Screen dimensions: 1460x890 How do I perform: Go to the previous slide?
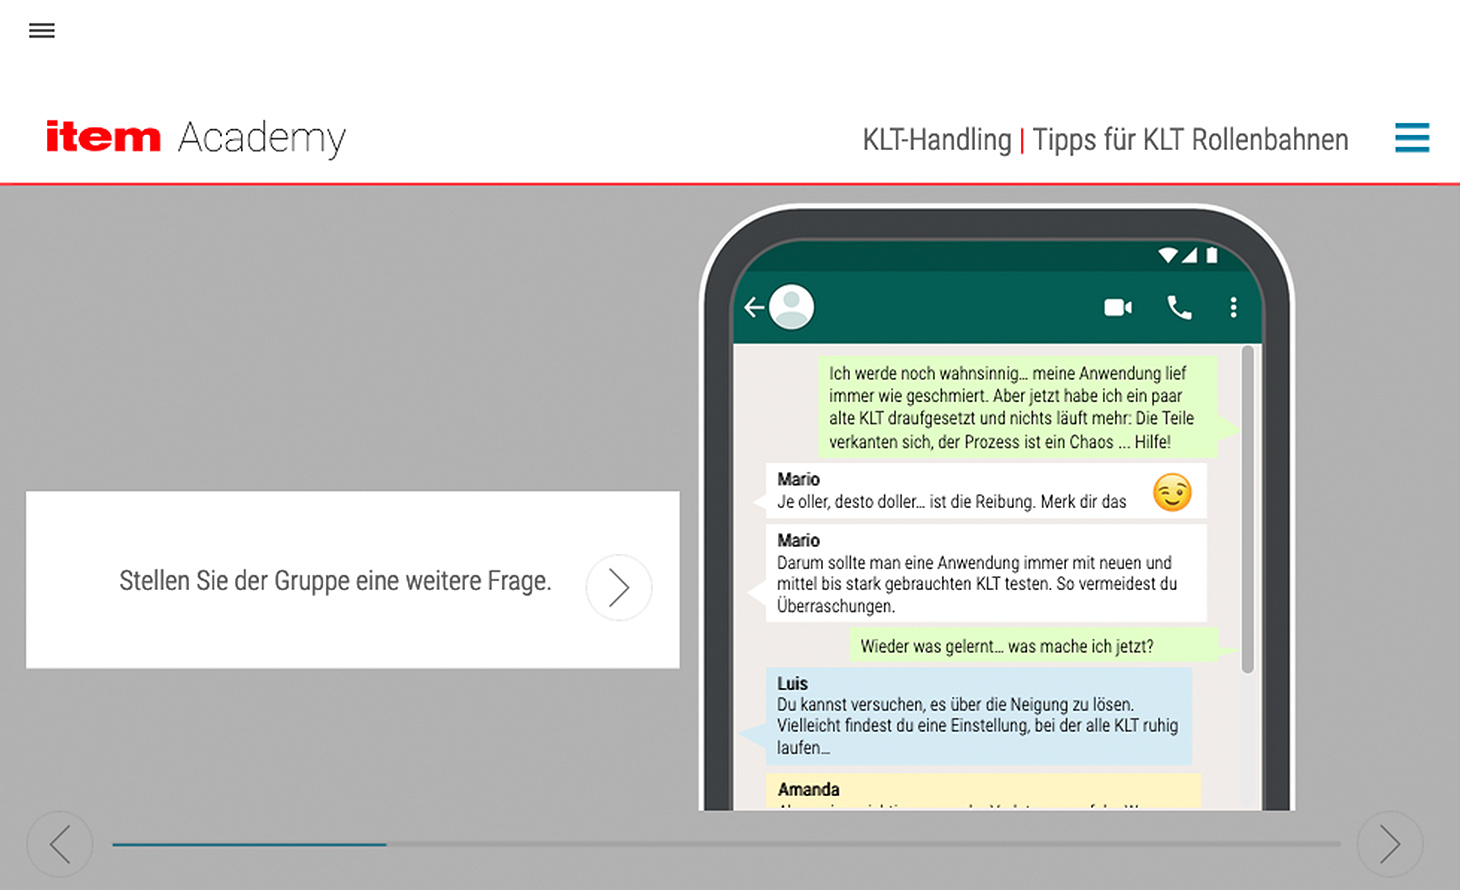[60, 844]
